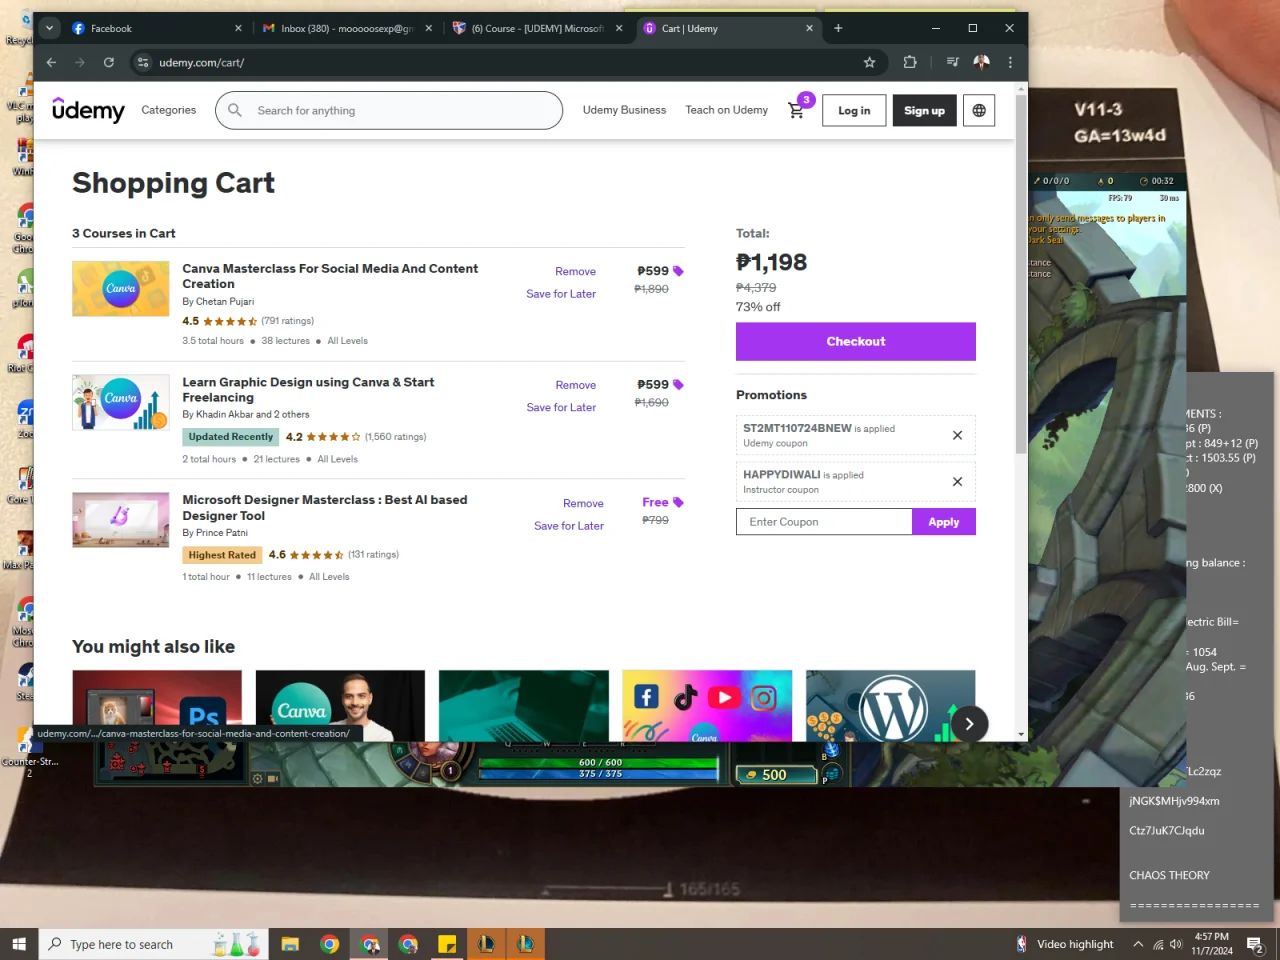The image size is (1280, 960).
Task: Open Learn Graphic Design using Canva title
Action: click(x=308, y=390)
